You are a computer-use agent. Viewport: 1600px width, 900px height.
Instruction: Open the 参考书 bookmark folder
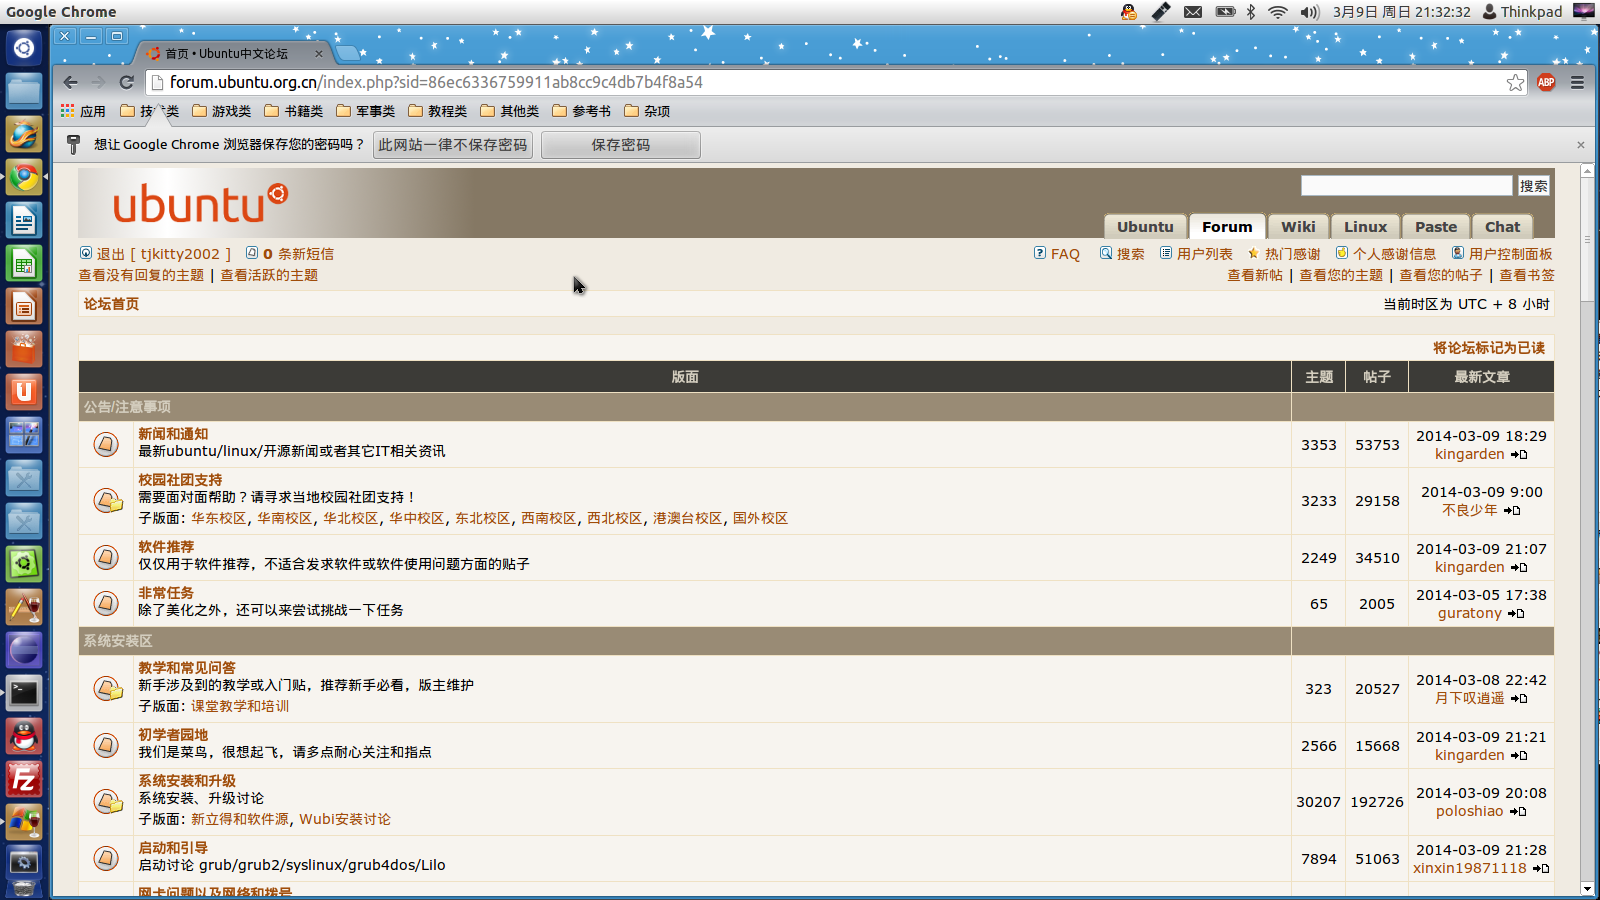(581, 111)
